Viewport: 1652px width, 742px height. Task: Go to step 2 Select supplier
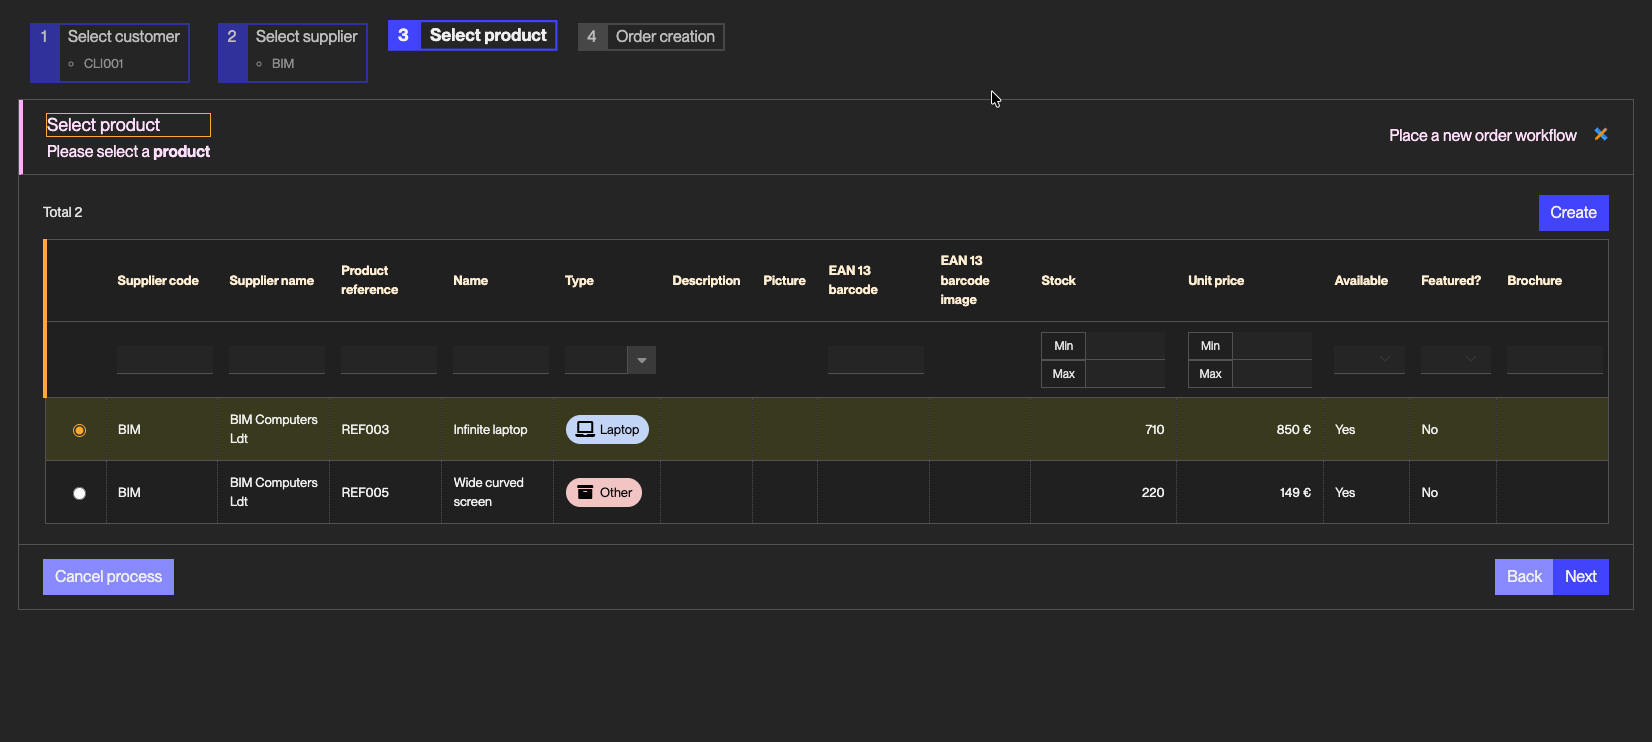293,52
